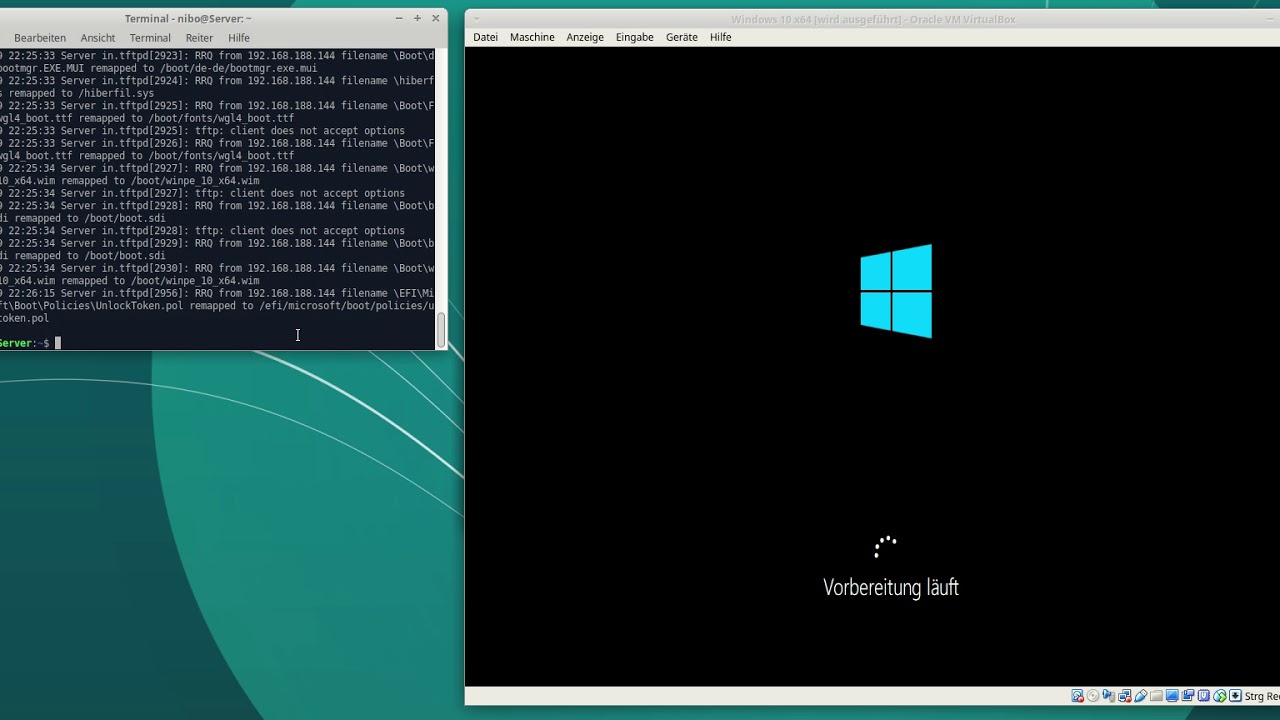
Task: Open the Maschine menu in VirtualBox
Action: [x=532, y=37]
